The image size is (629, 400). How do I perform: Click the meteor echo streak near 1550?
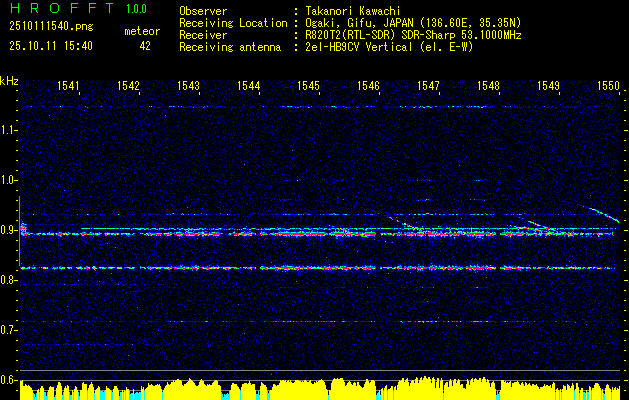point(600,213)
